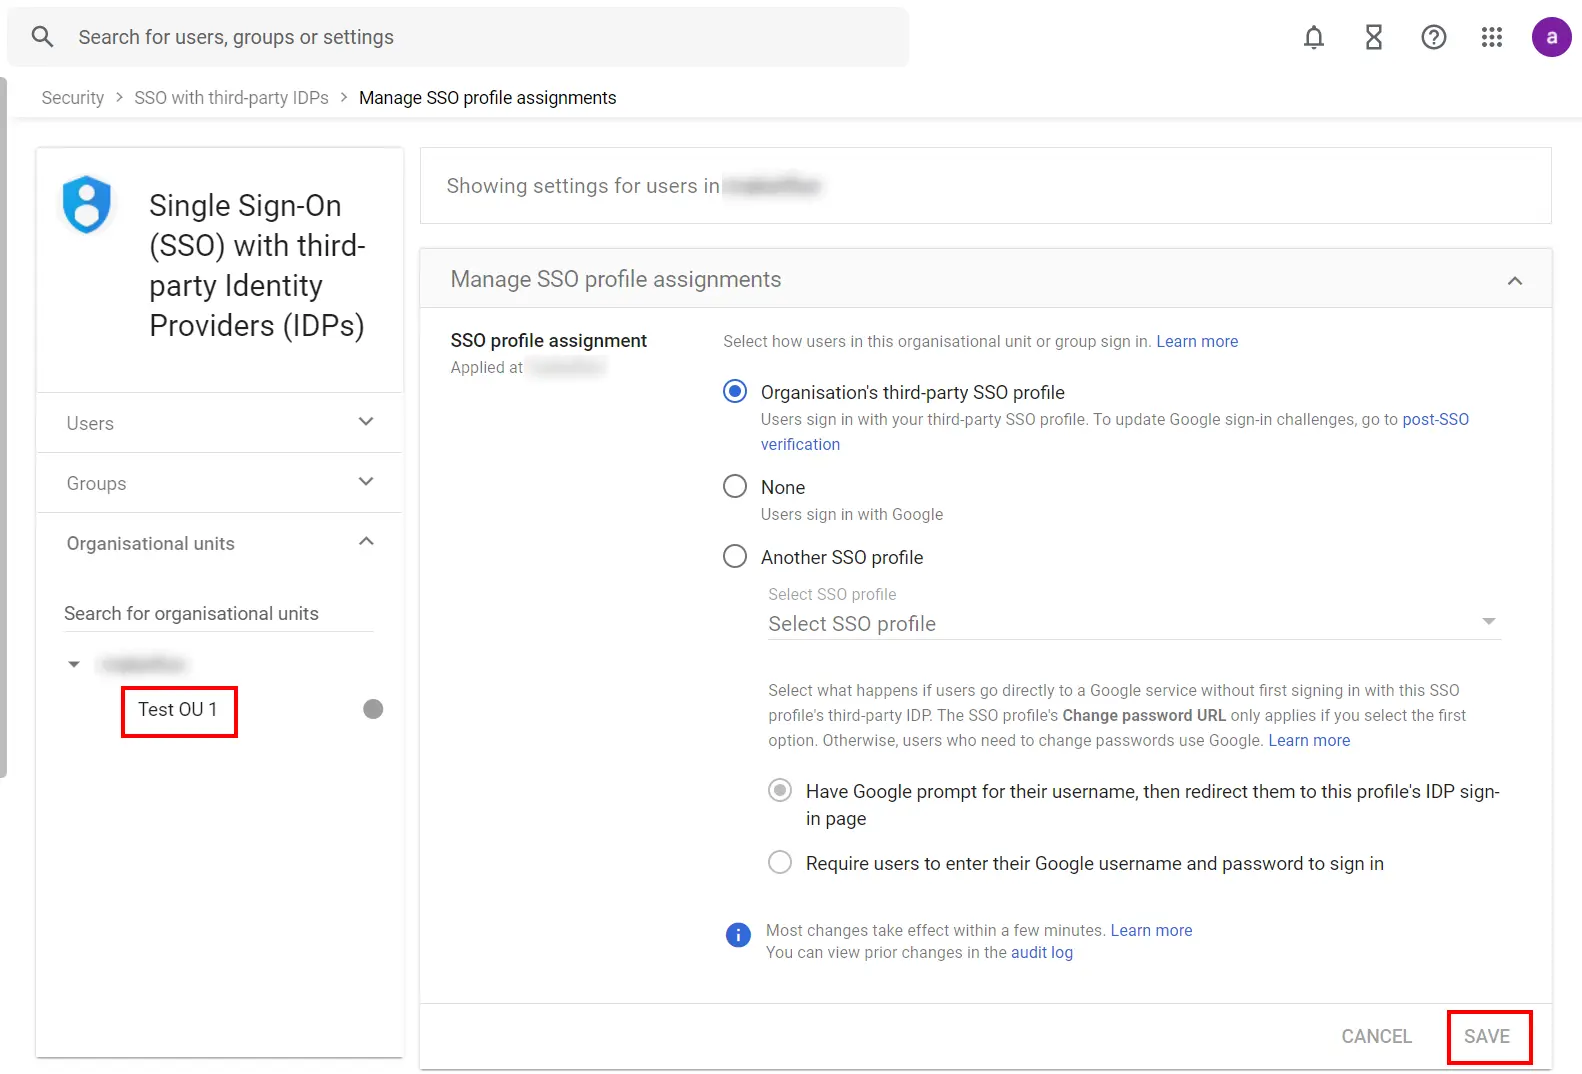Image resolution: width=1582 pixels, height=1074 pixels.
Task: Go to SSO with third-party IDPs breadcrumb
Action: click(x=231, y=98)
